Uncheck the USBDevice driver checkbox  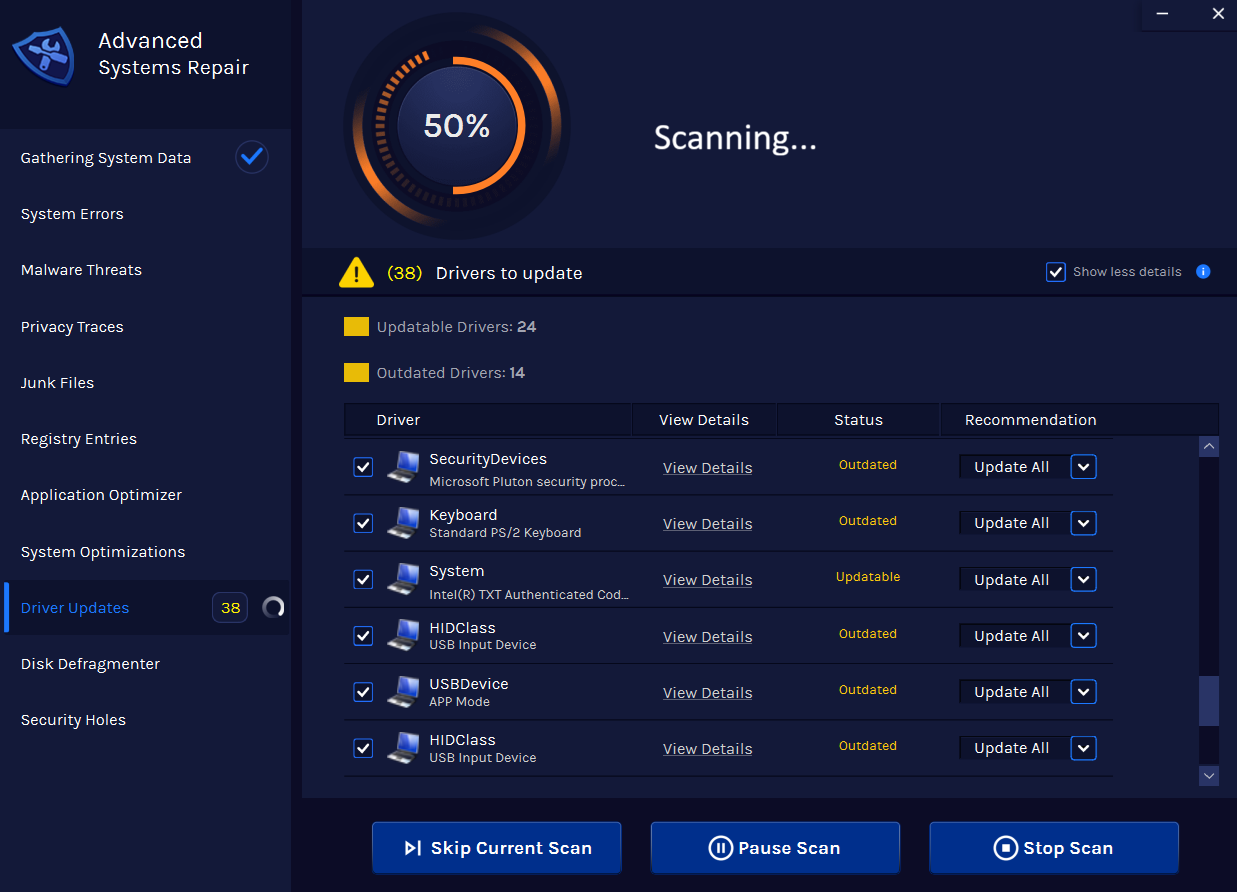[363, 692]
